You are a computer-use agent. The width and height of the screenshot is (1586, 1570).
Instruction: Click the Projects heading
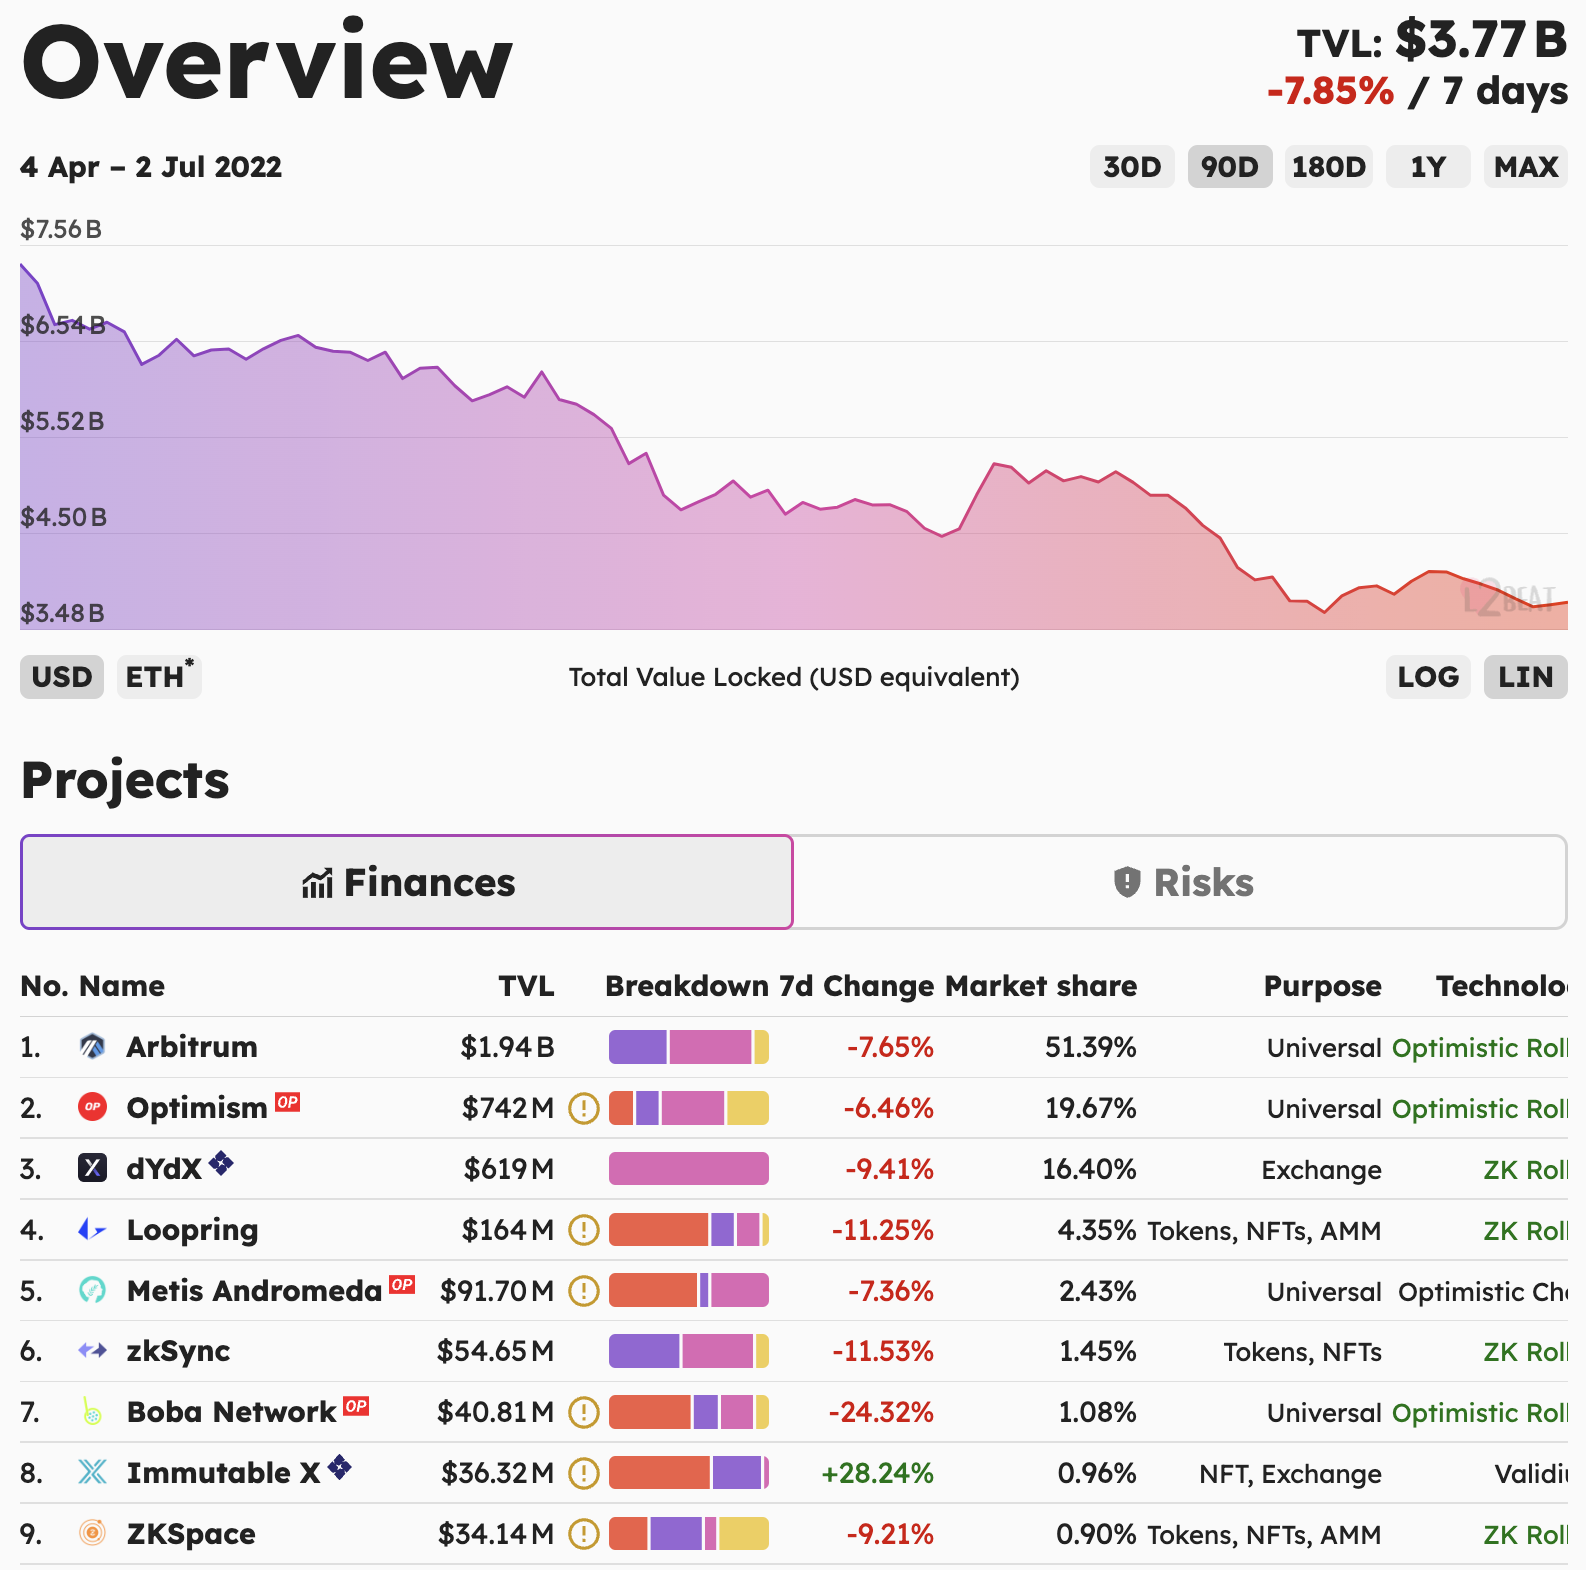click(125, 781)
